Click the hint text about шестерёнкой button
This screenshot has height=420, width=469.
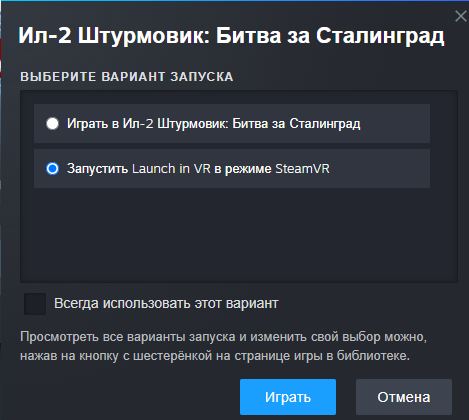point(215,356)
